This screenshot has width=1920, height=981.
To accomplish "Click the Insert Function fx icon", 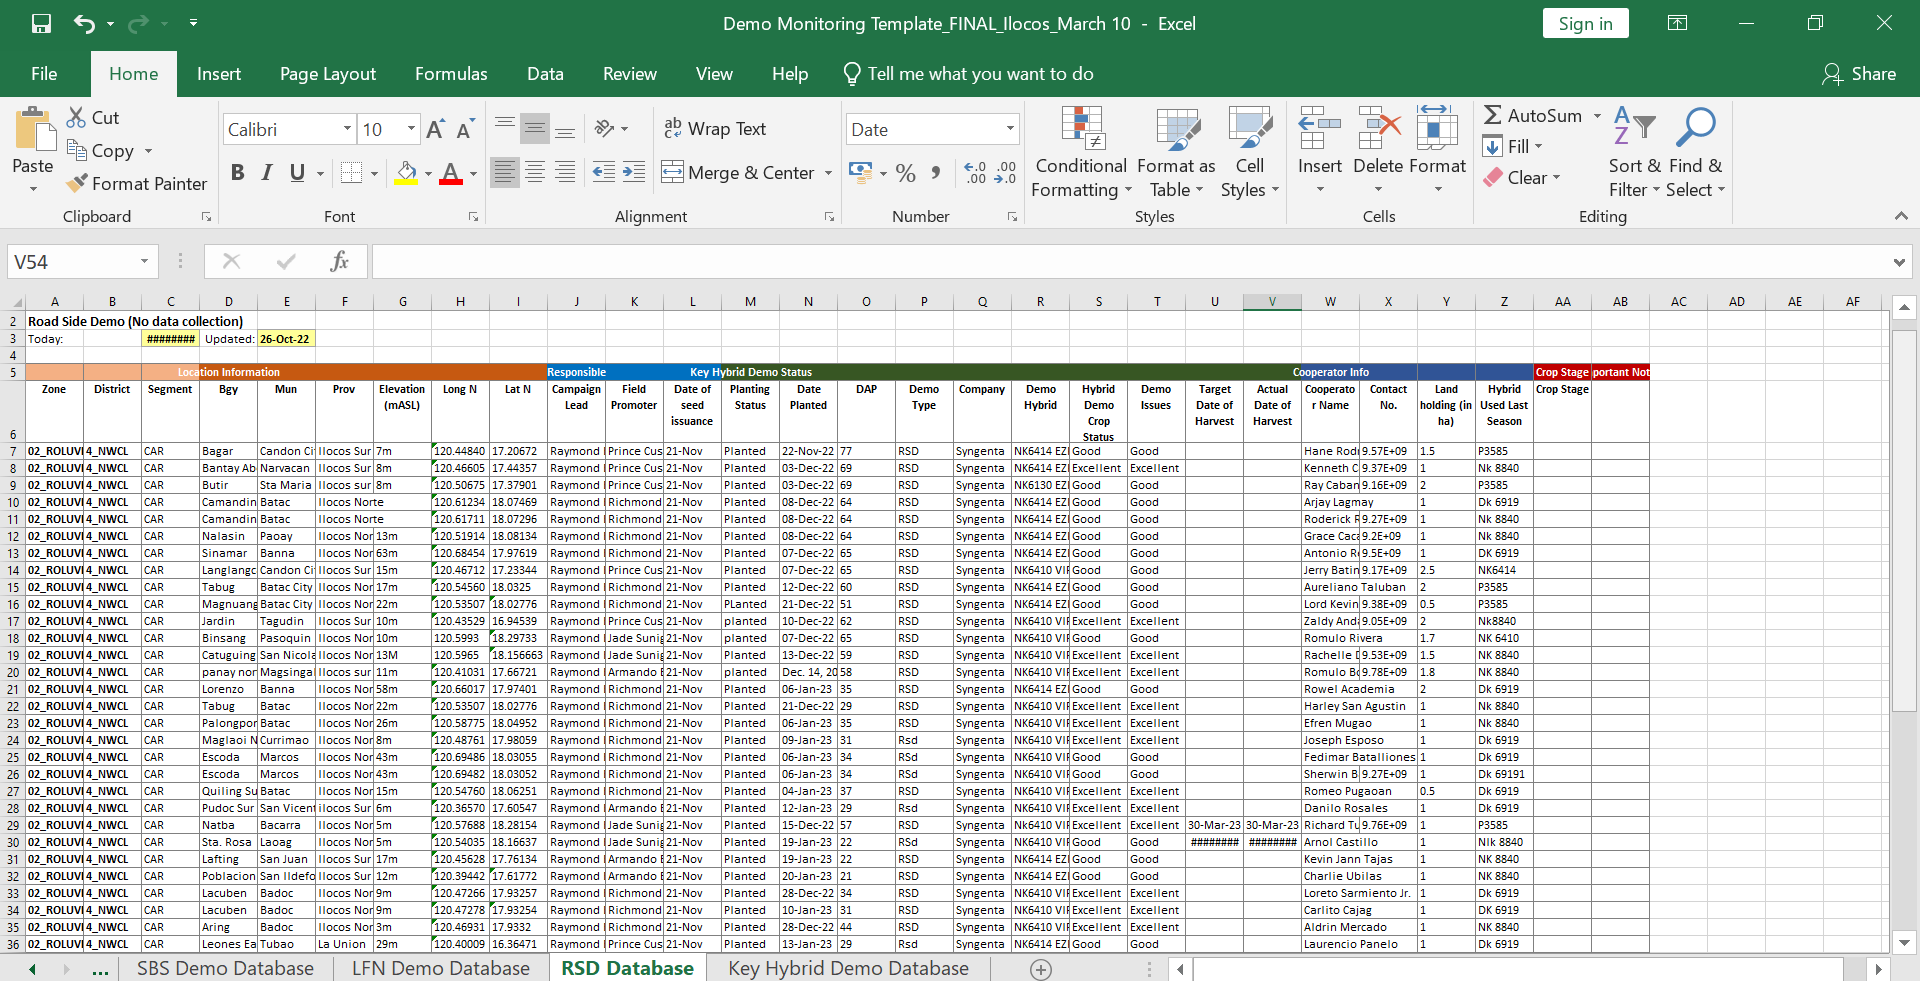I will (x=339, y=262).
